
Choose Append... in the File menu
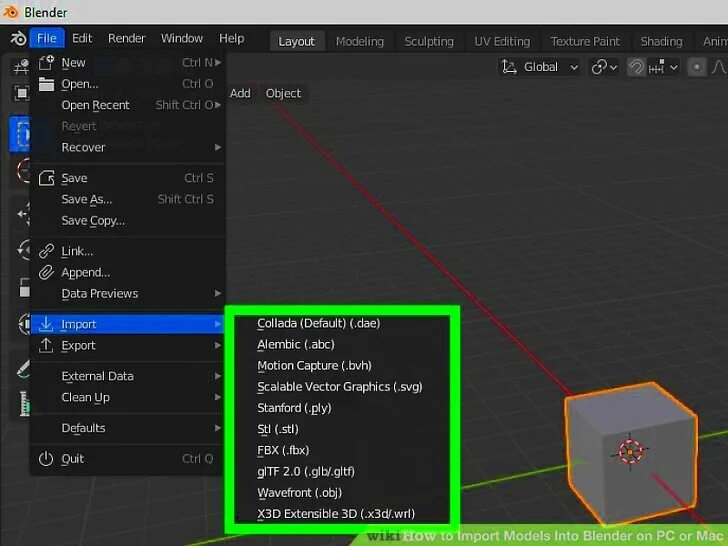point(128,273)
